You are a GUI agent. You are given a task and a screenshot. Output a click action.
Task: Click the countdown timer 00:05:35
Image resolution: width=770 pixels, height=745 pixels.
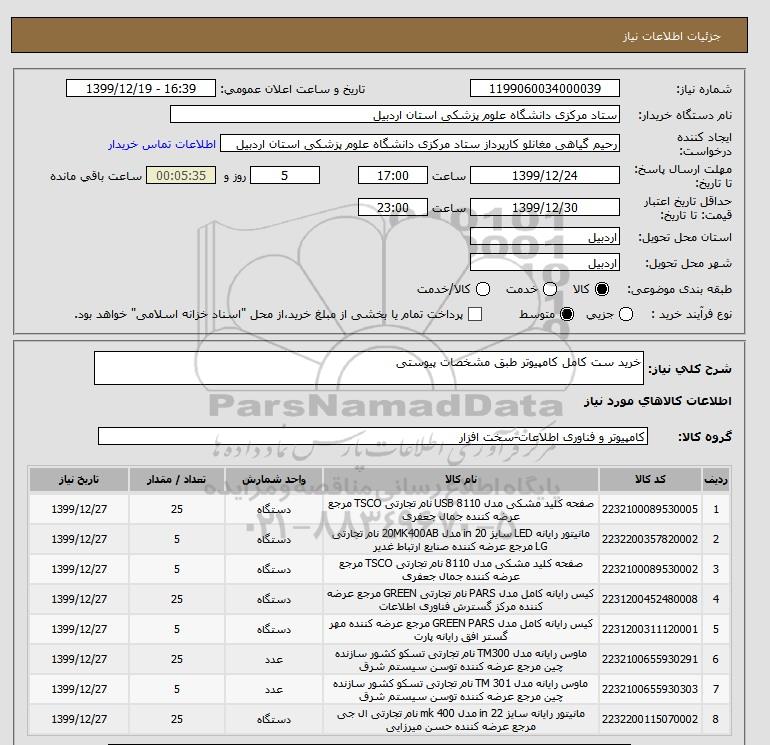(181, 175)
